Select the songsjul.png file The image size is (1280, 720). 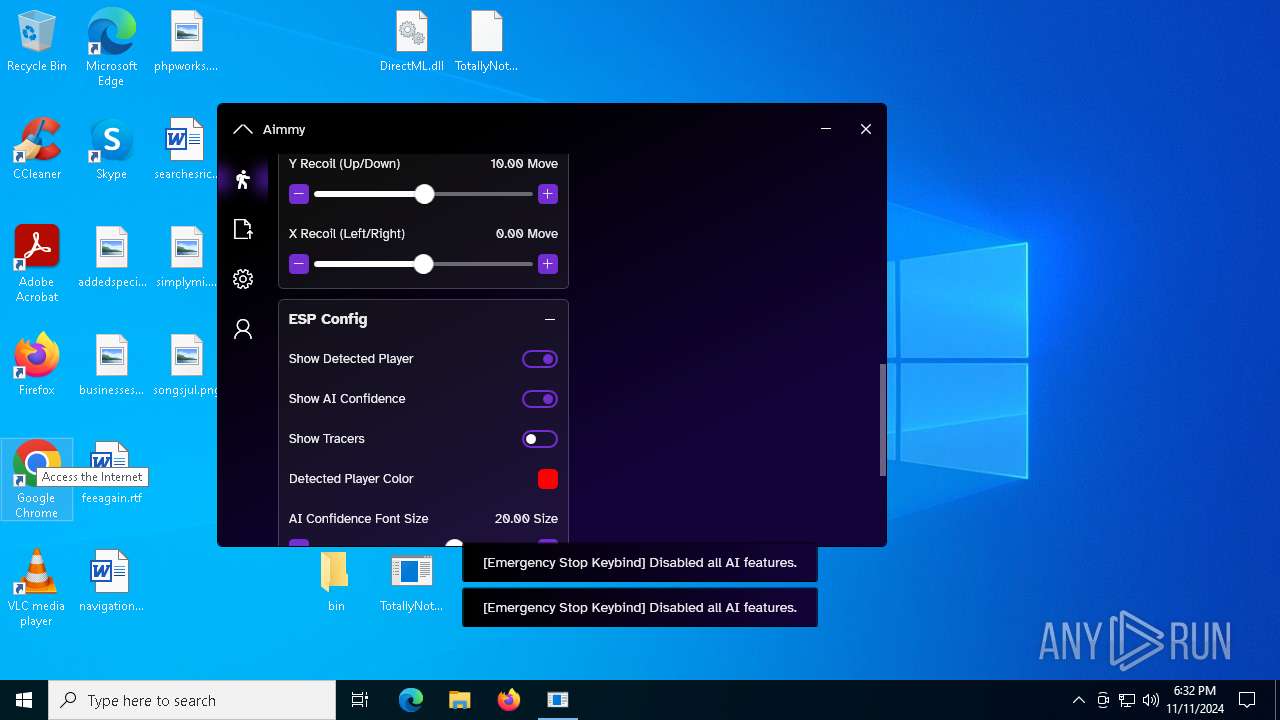[186, 366]
